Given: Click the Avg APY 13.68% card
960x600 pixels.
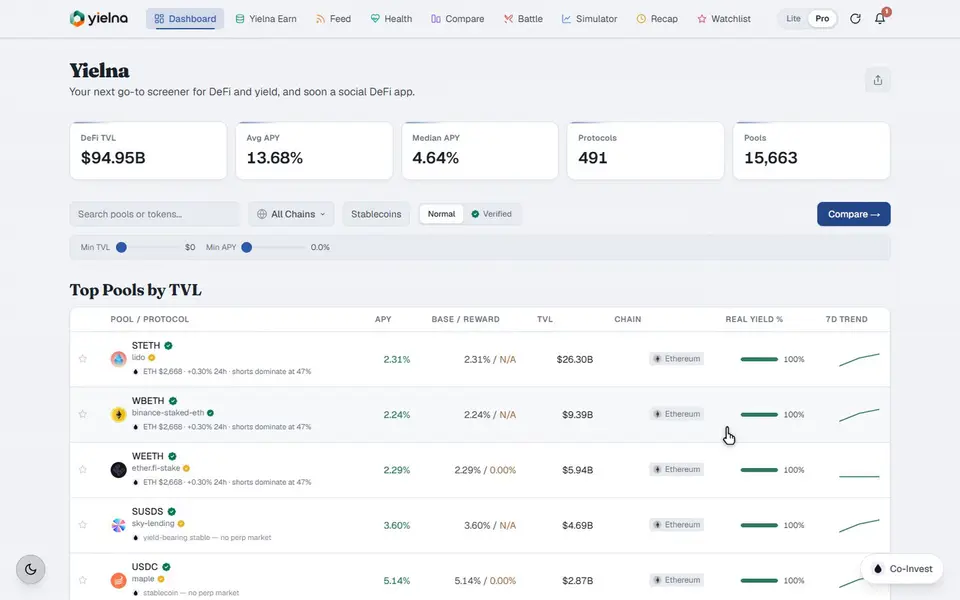Looking at the screenshot, I should coord(314,151).
